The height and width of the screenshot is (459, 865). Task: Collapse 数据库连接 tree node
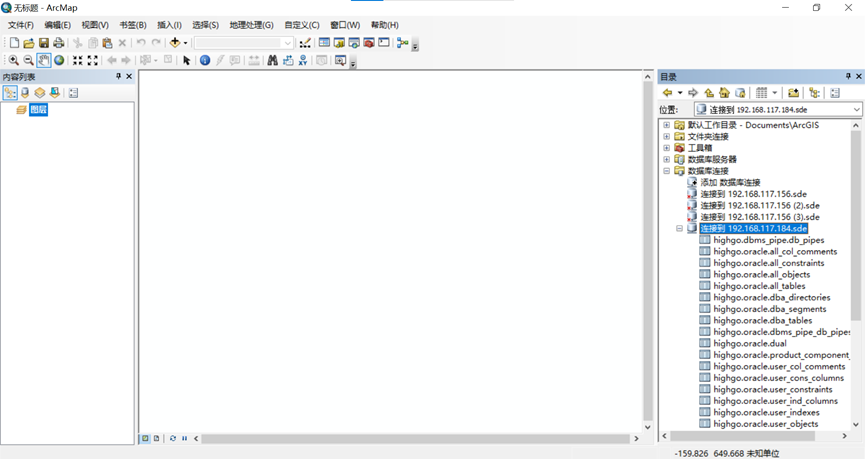coord(666,171)
